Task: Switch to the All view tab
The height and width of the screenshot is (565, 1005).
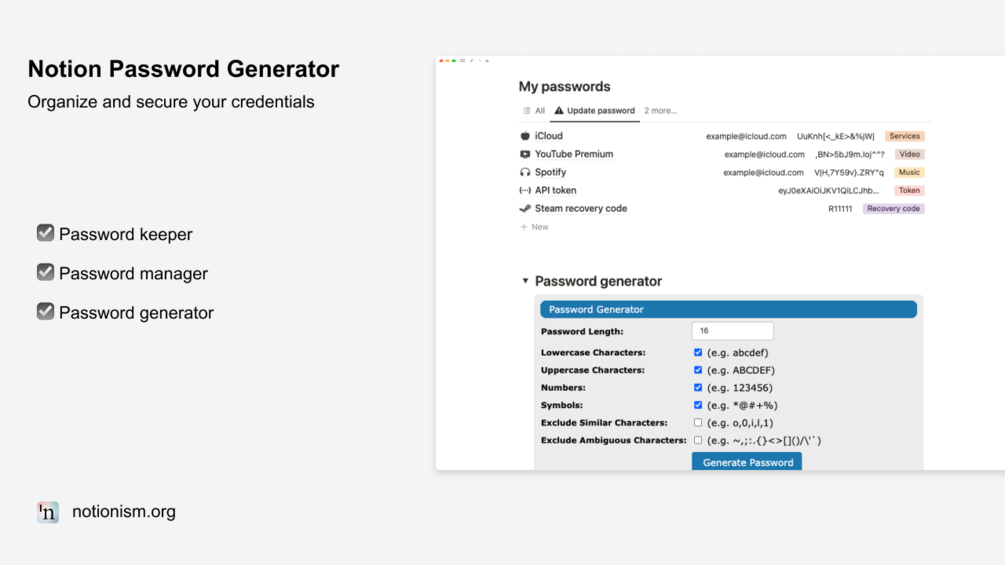Action: [534, 111]
